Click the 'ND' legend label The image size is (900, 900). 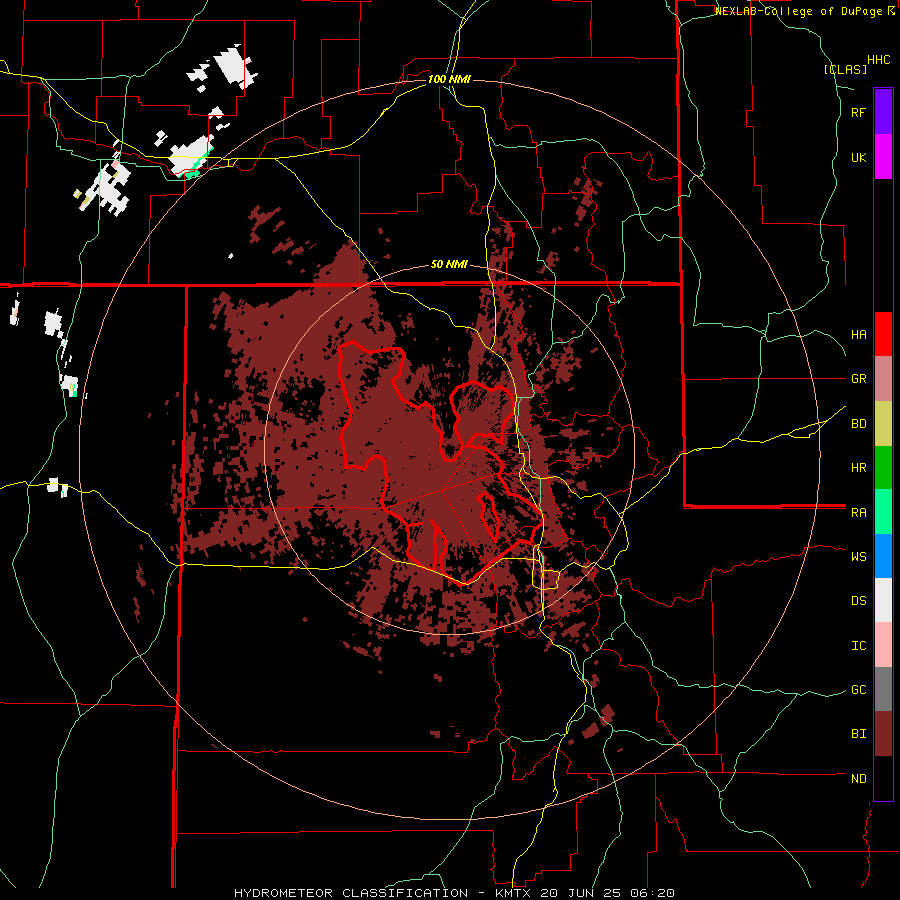pyautogui.click(x=859, y=779)
